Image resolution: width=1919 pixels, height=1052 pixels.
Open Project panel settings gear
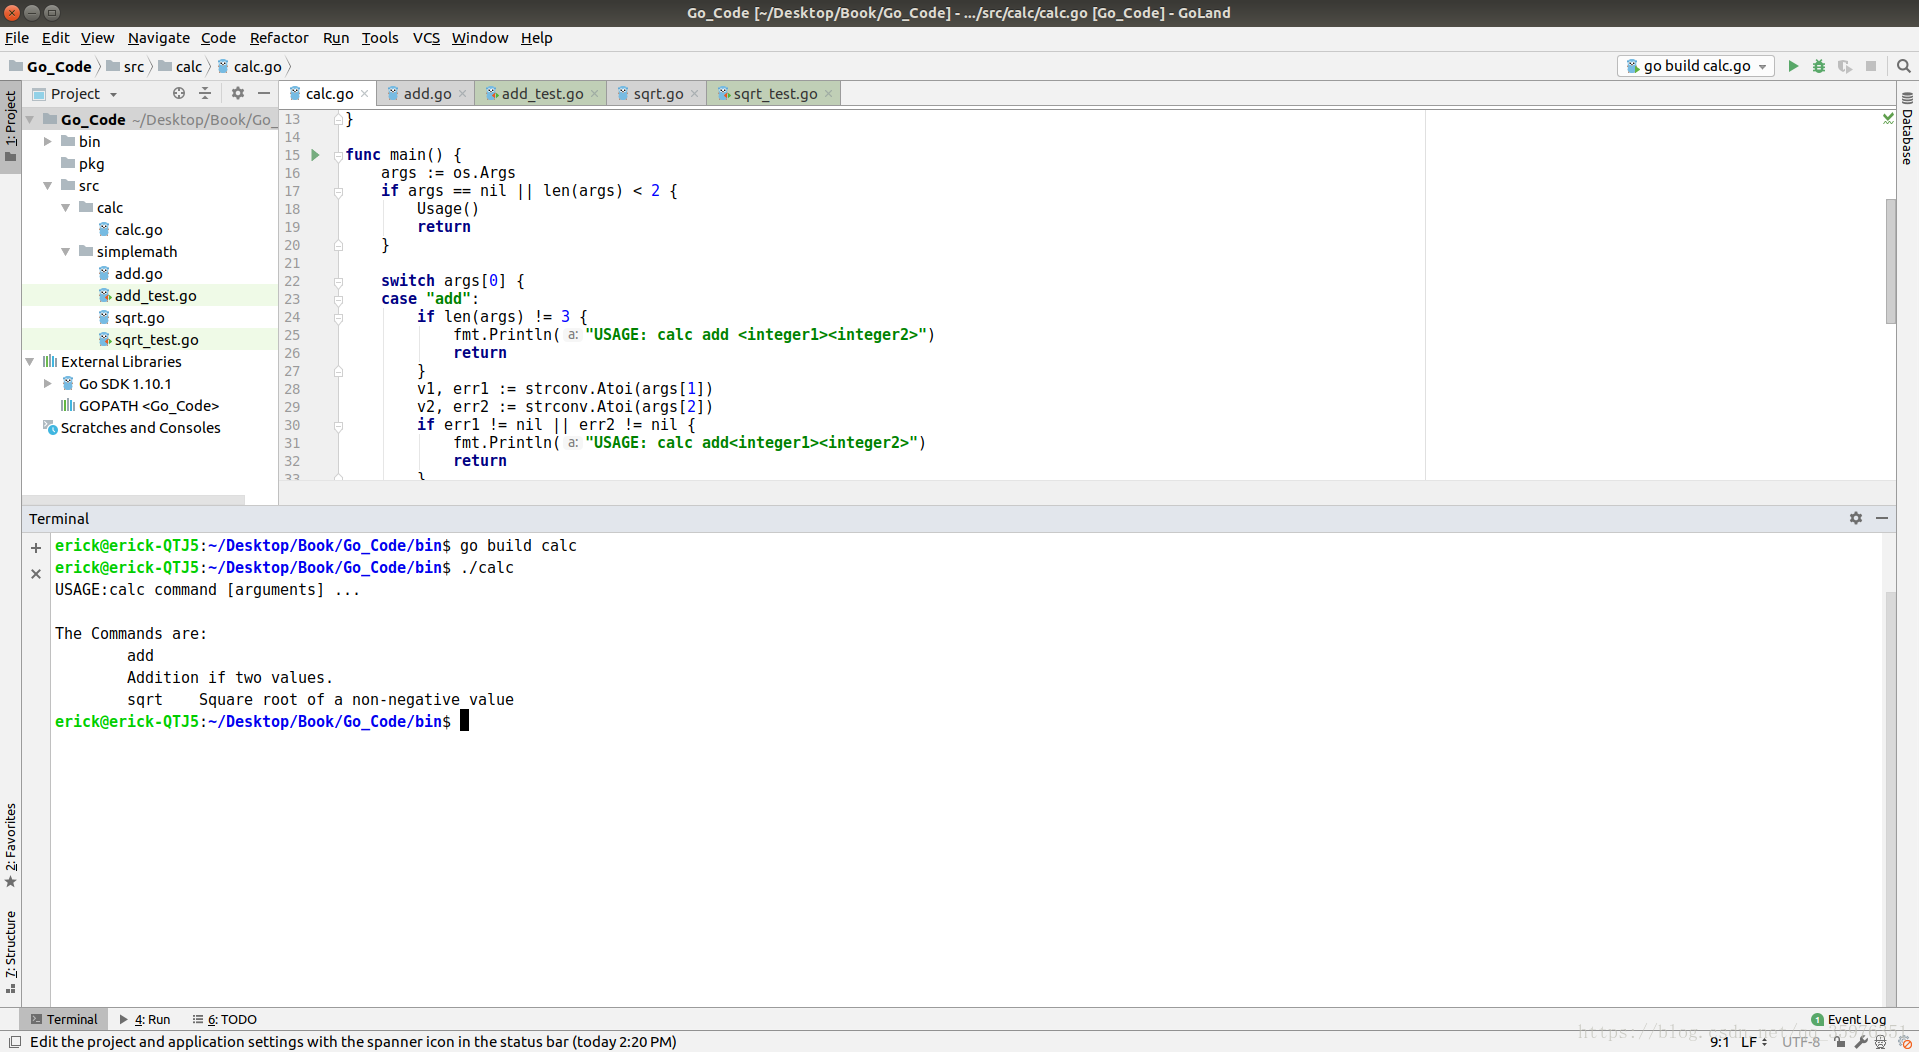[x=238, y=93]
